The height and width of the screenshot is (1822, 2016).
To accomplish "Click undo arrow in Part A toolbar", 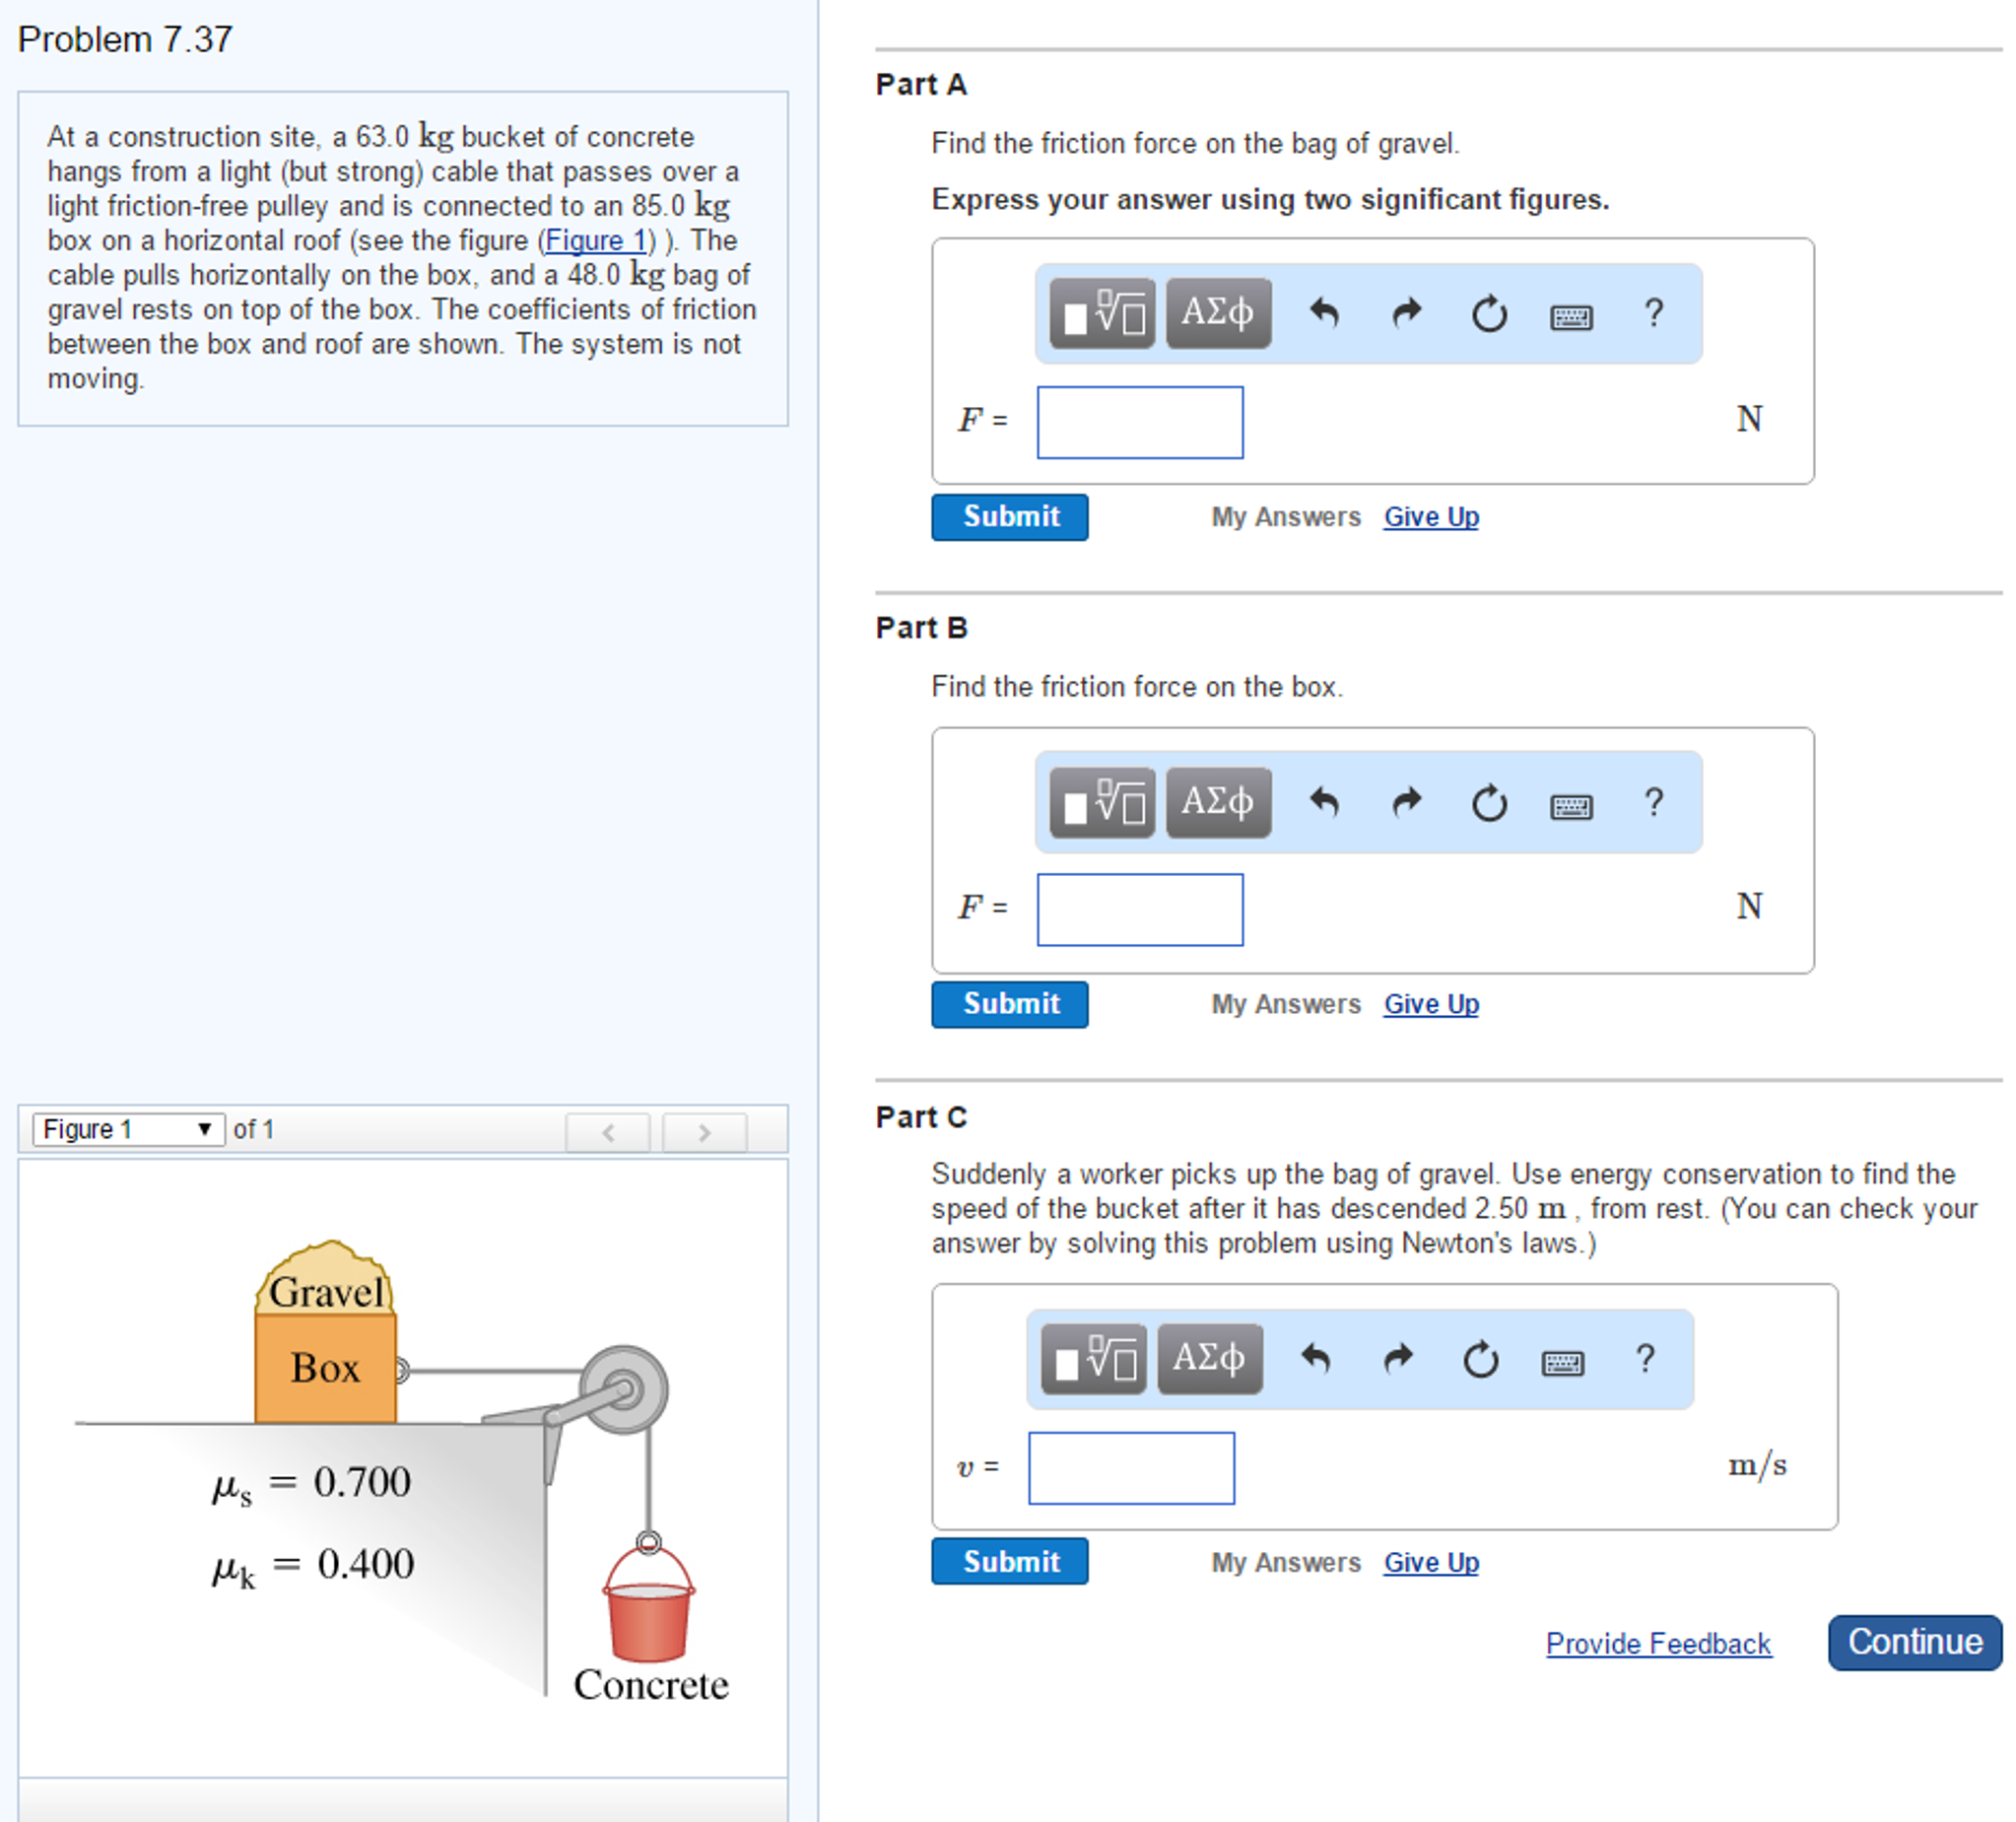I will 1324,314.
